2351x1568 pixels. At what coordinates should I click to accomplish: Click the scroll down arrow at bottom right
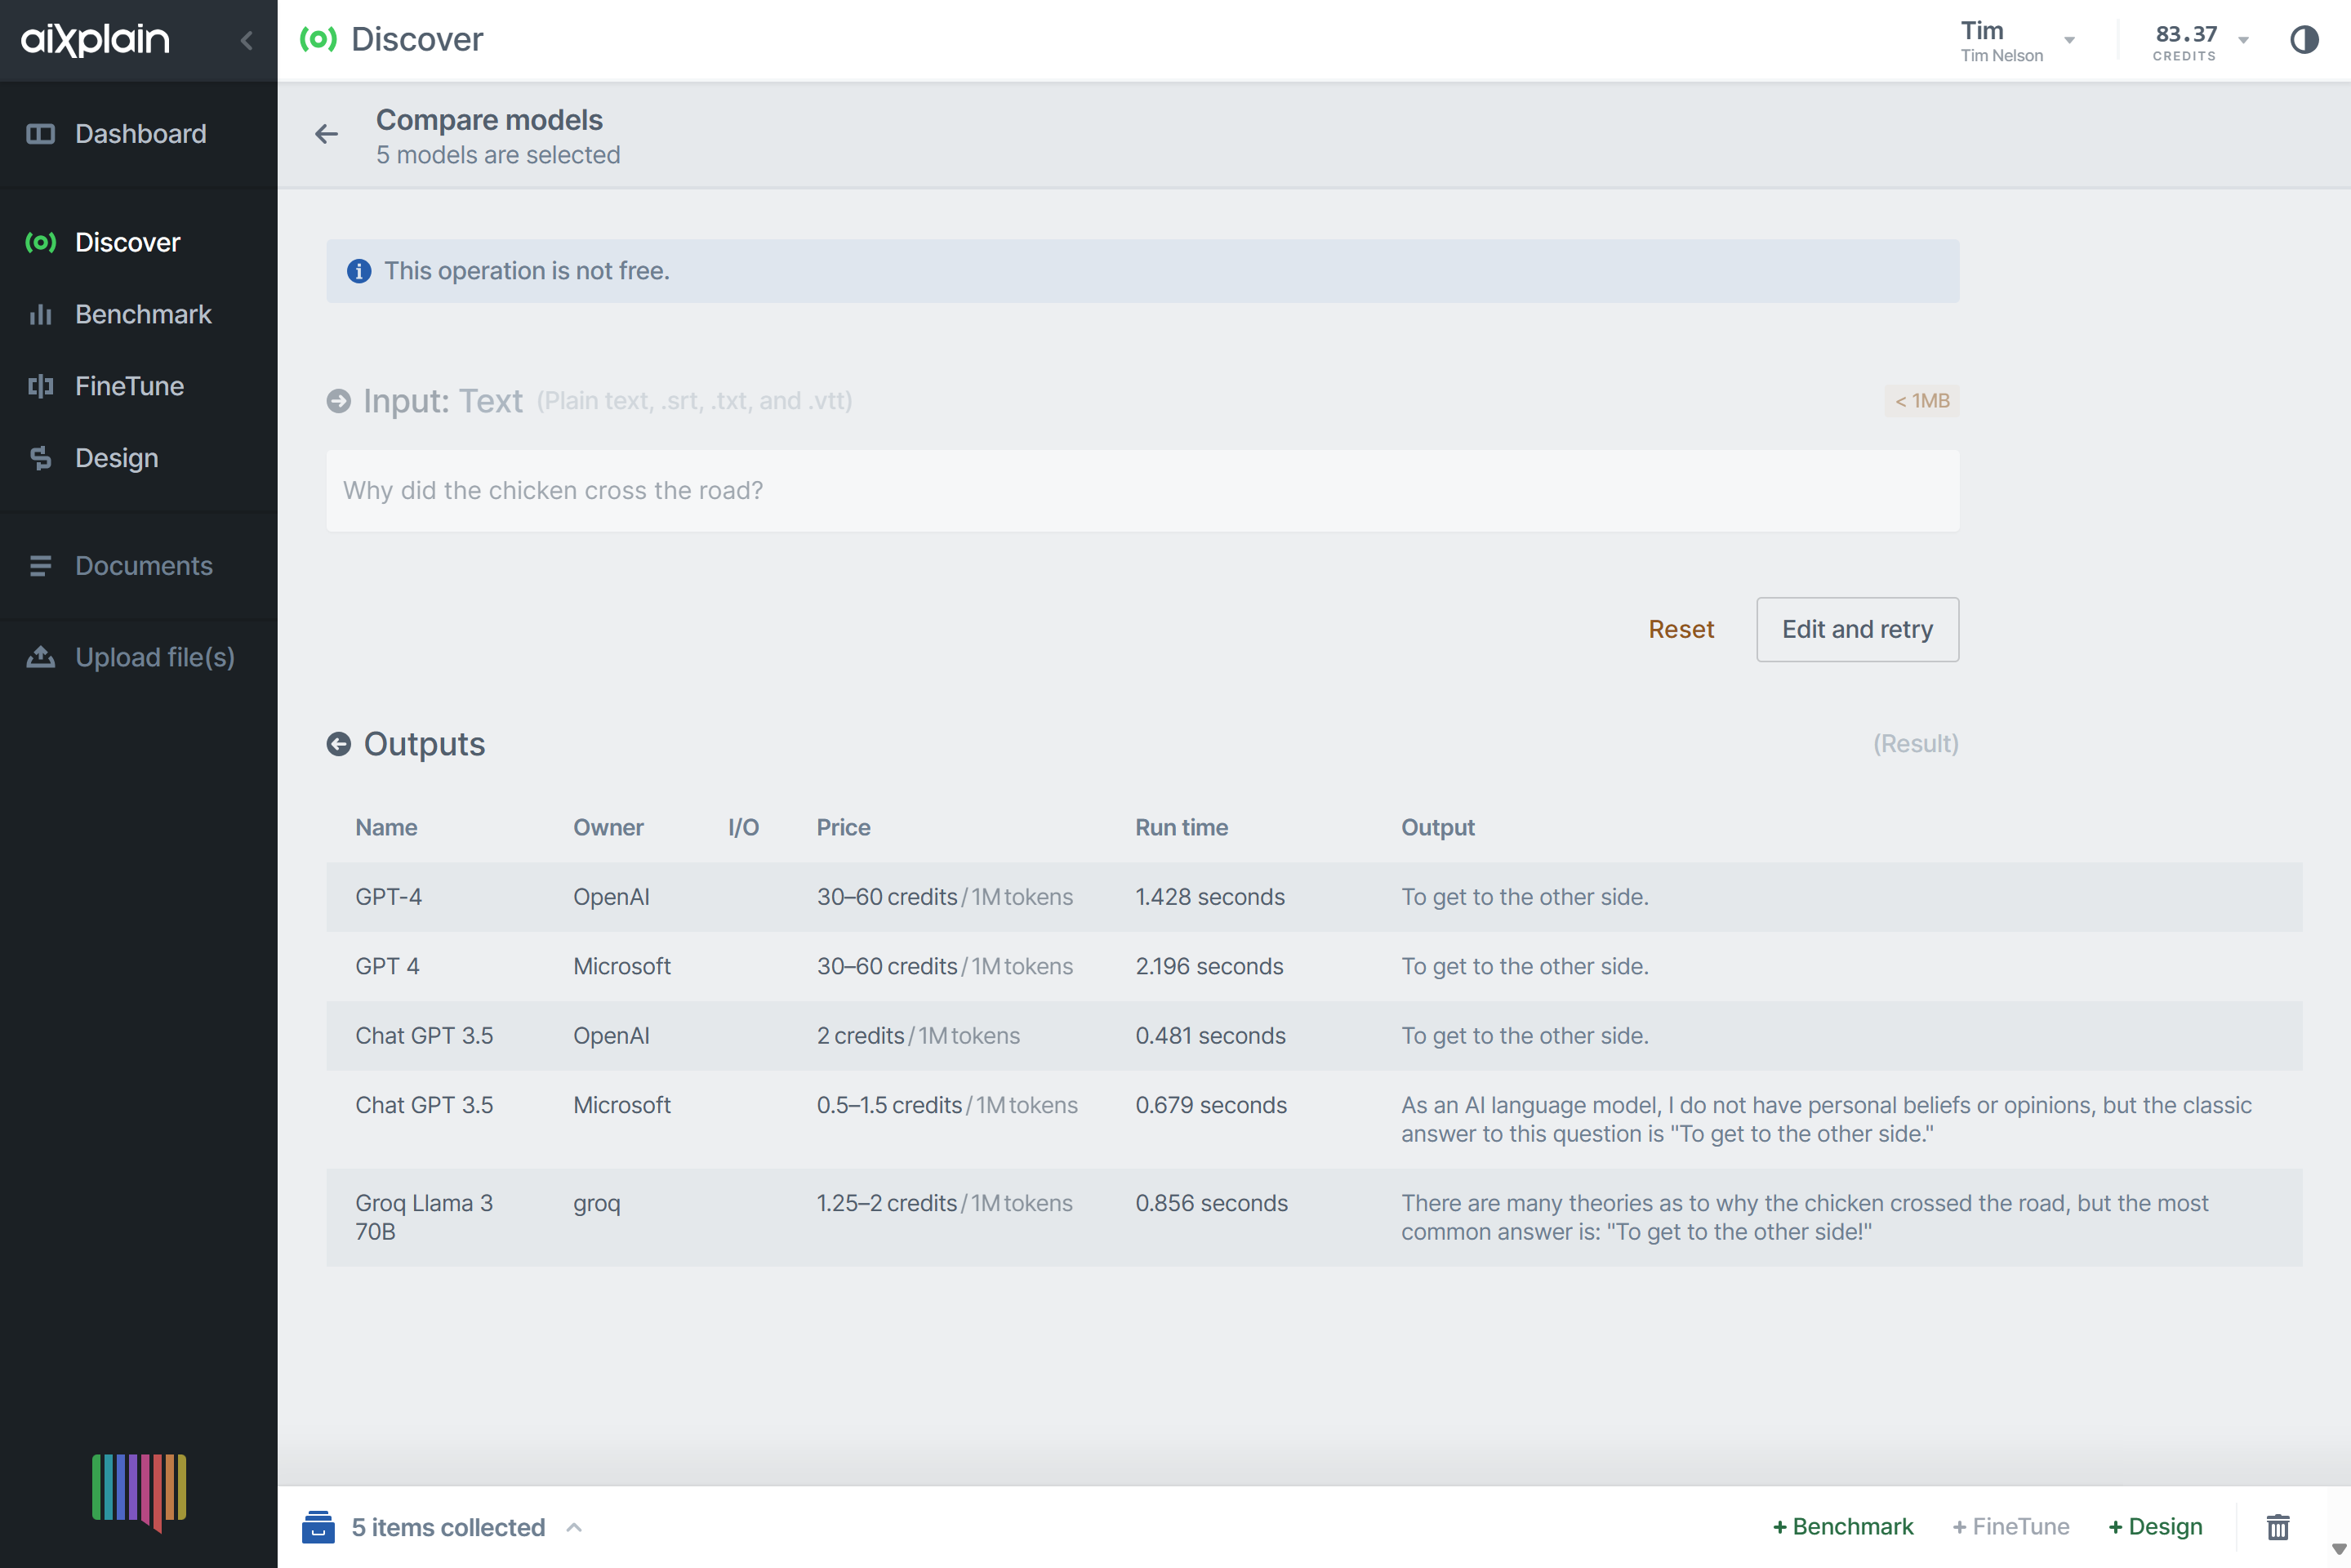(x=2338, y=1549)
